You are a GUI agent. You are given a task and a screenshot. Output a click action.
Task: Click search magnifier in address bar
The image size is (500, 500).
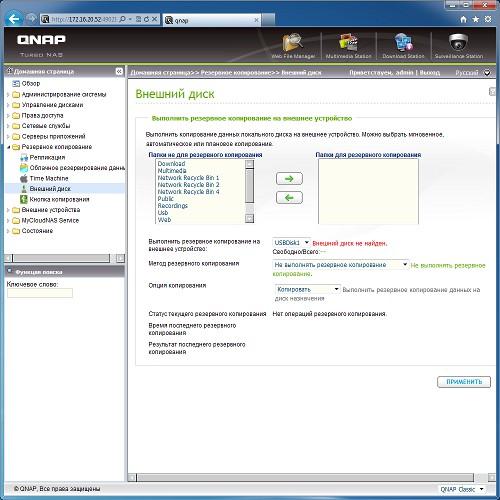coord(122,19)
